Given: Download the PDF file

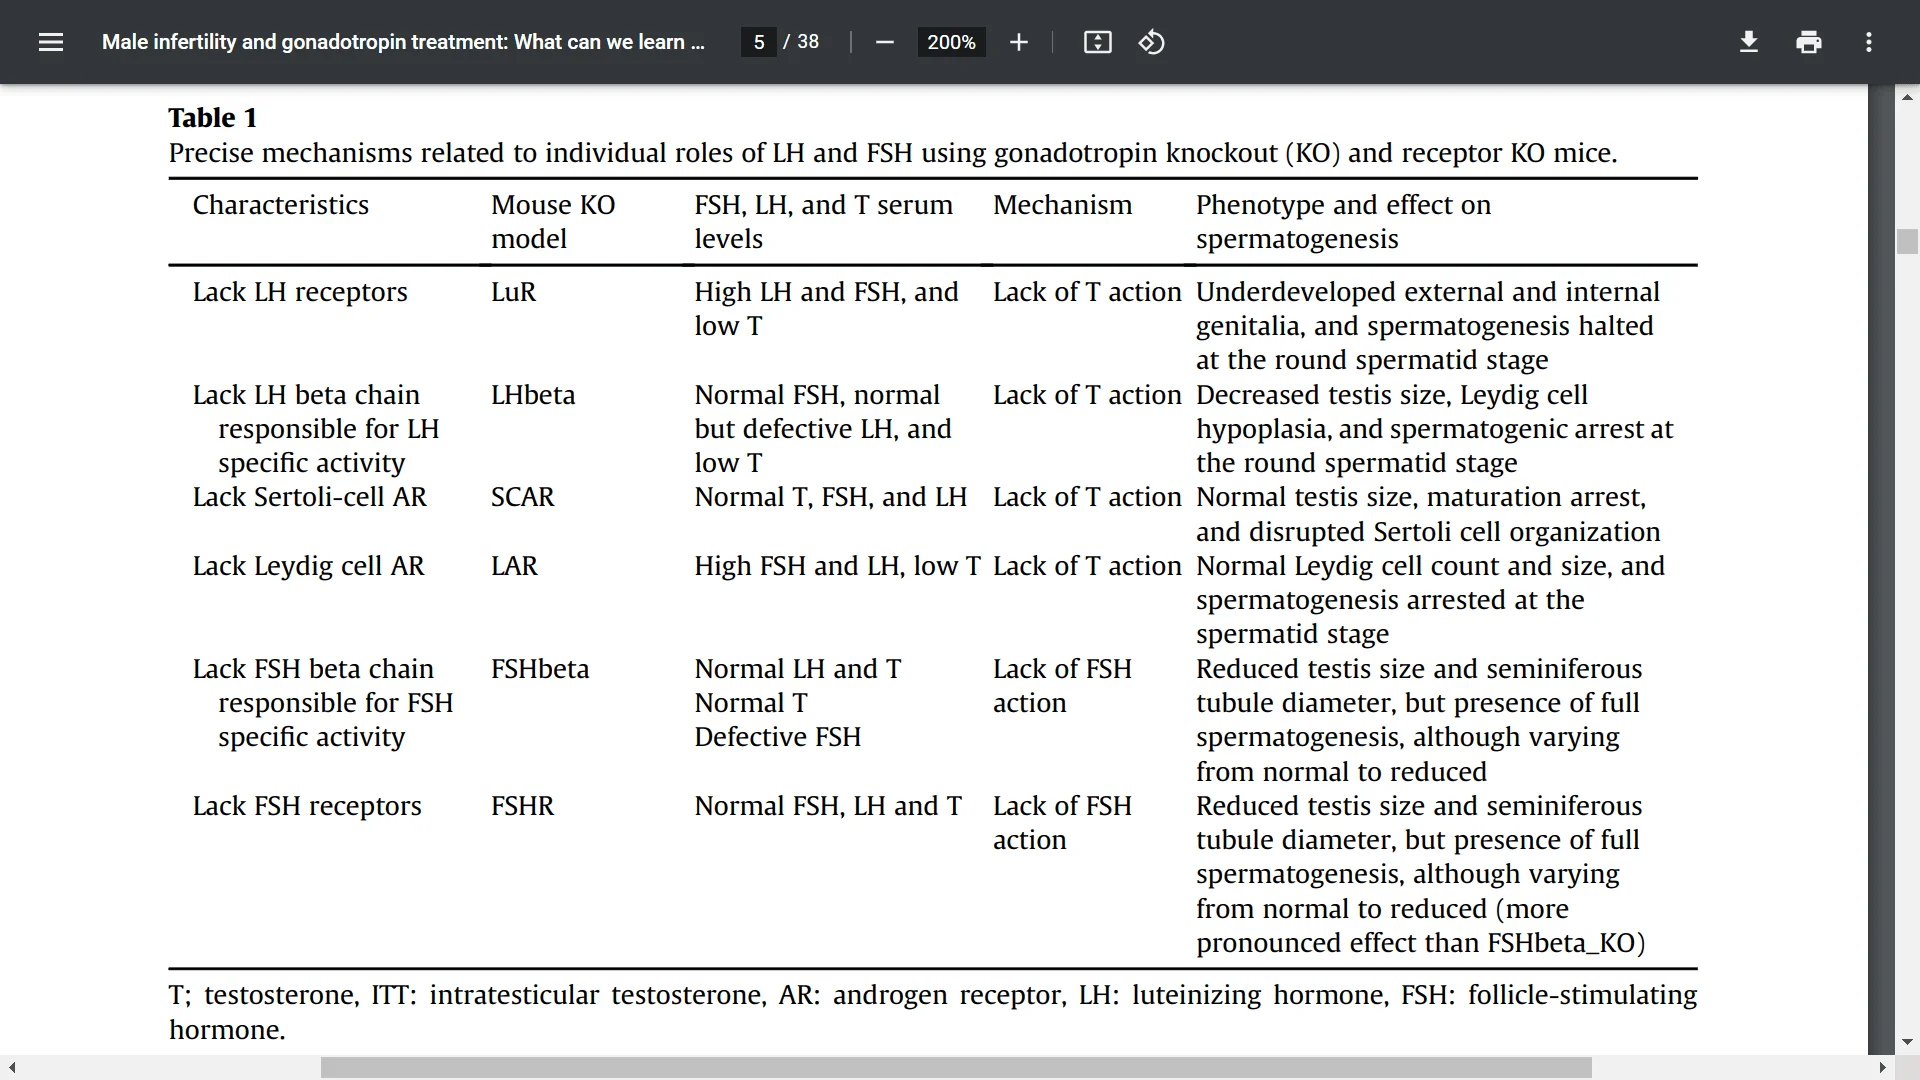Looking at the screenshot, I should [1749, 42].
